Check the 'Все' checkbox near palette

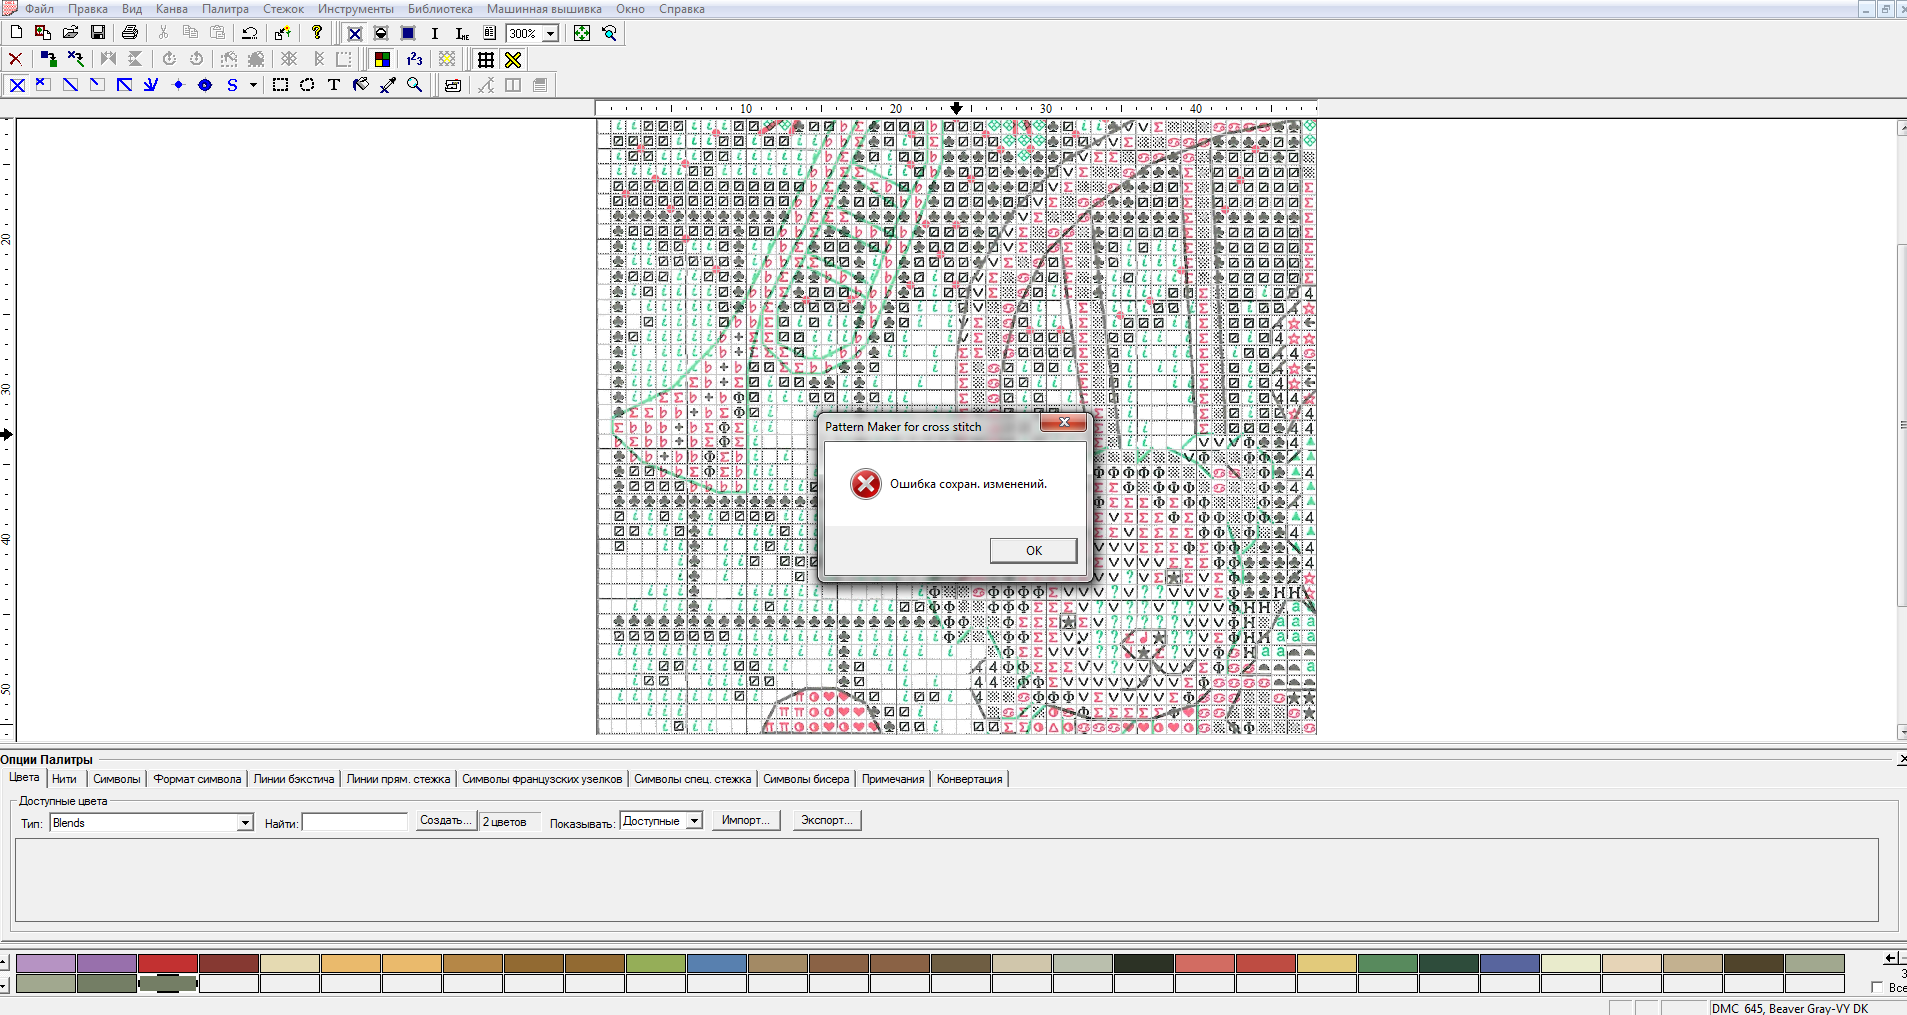click(x=1876, y=987)
